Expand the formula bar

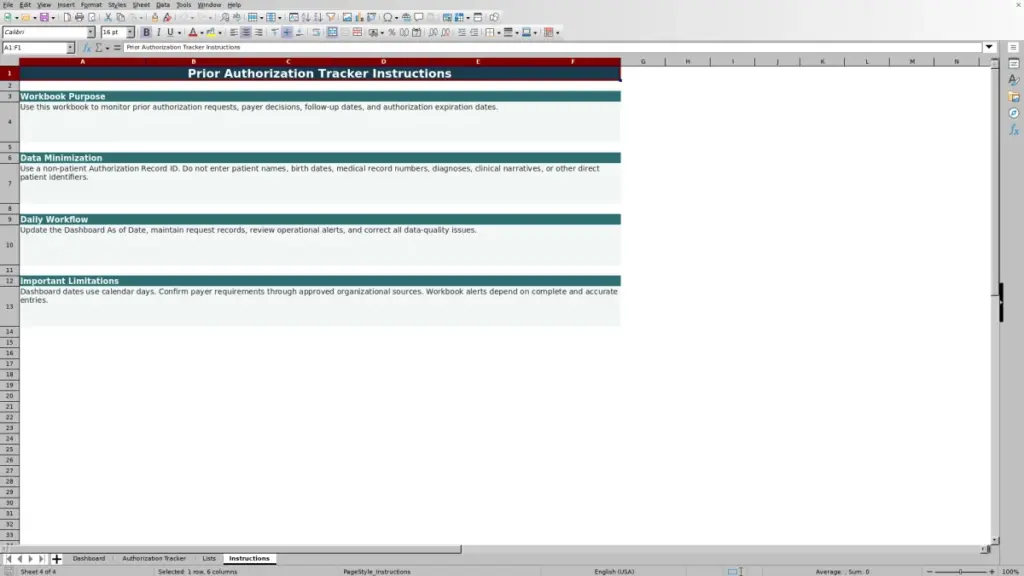click(989, 48)
